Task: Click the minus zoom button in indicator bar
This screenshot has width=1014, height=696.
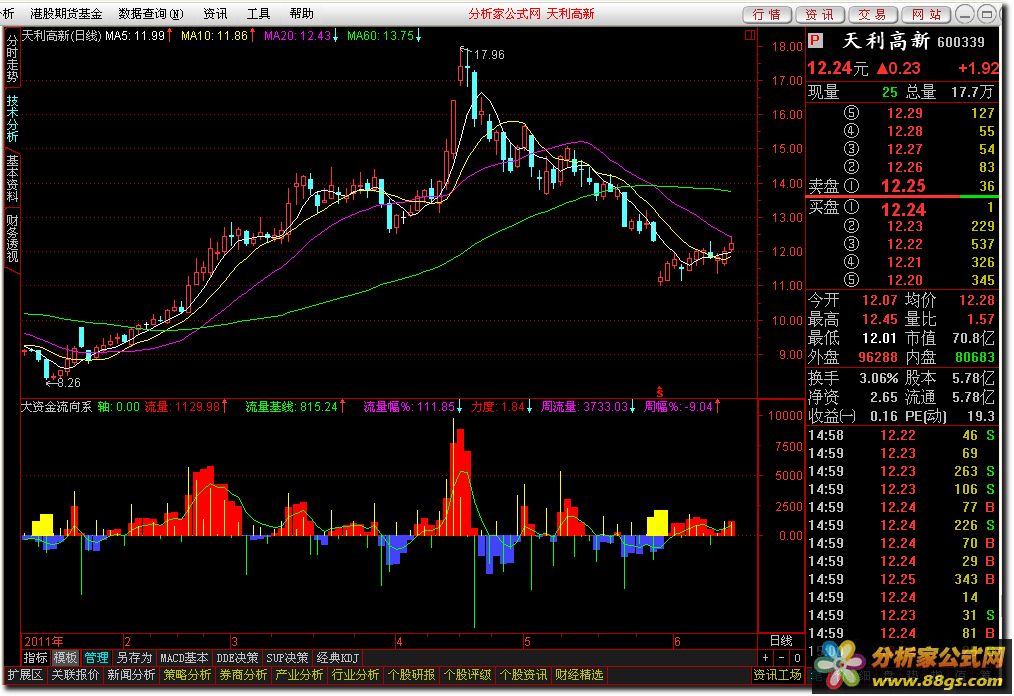Action: 782,658
